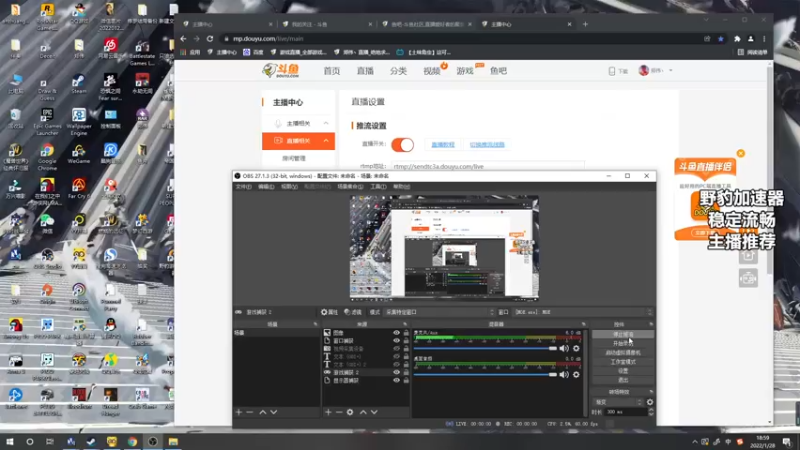This screenshot has width=800, height=450.
Task: Add a new source with the plus icon
Action: (328, 412)
